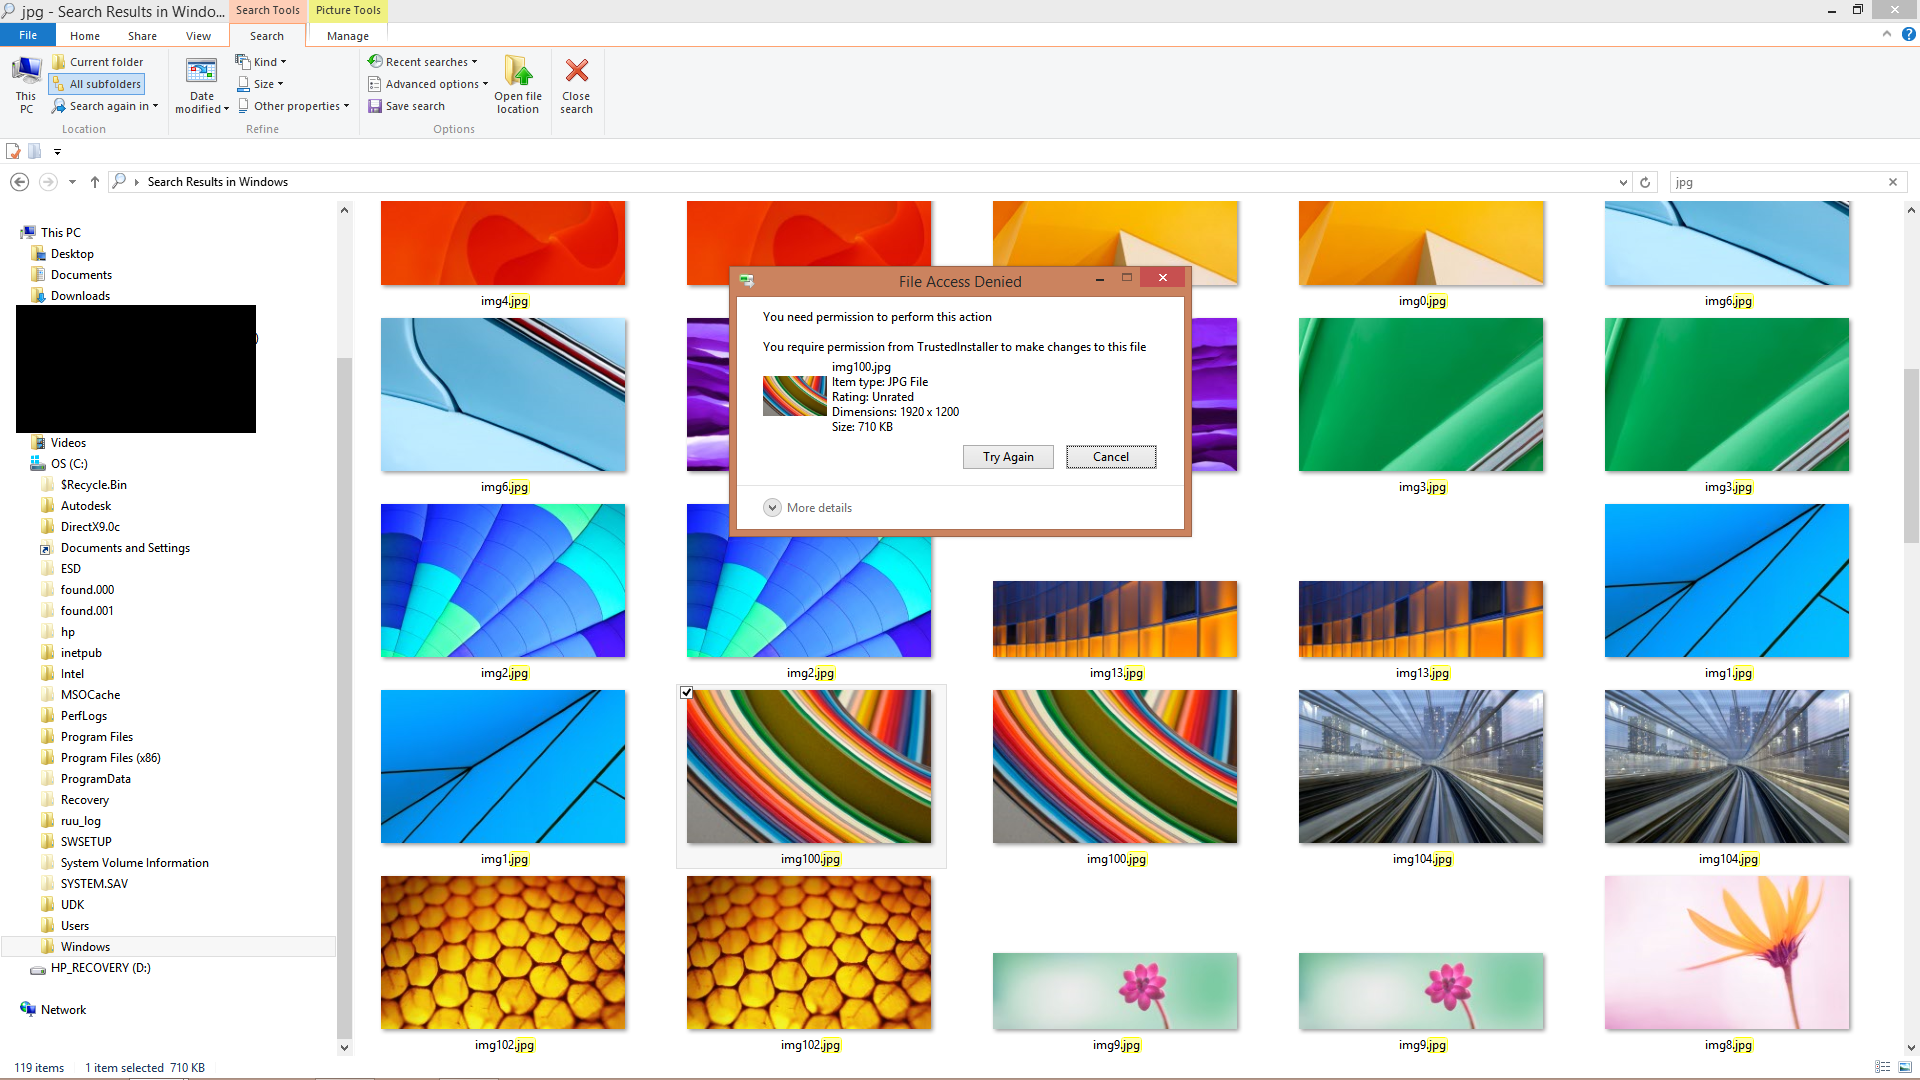This screenshot has height=1080, width=1920.
Task: Click the Close search red X icon
Action: 576,71
